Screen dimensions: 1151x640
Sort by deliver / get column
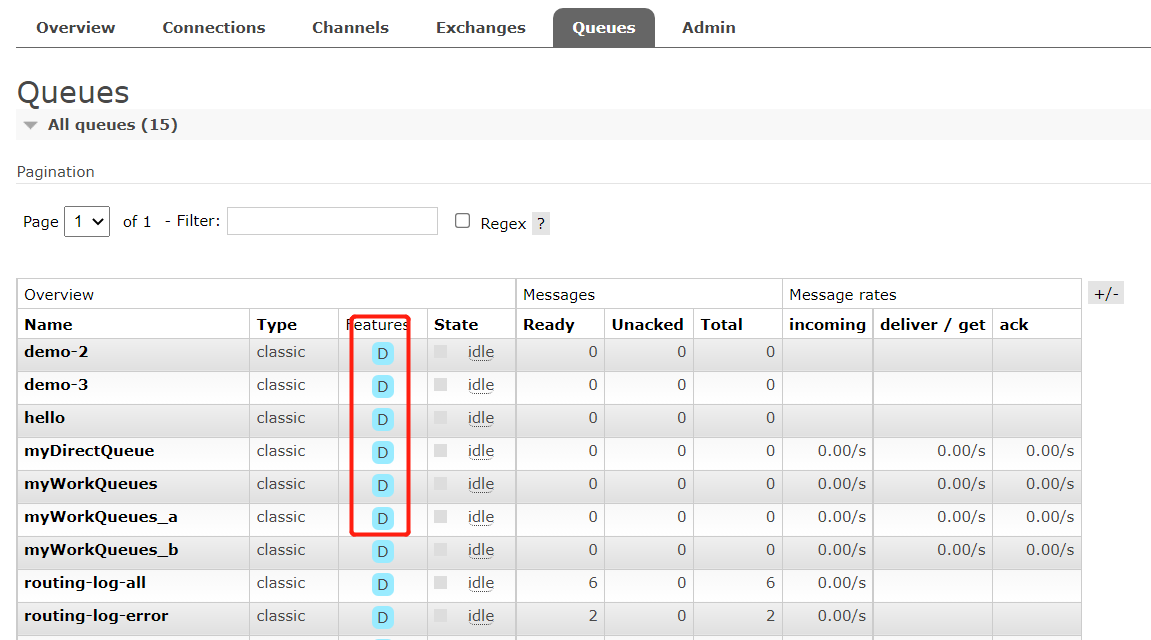click(932, 324)
